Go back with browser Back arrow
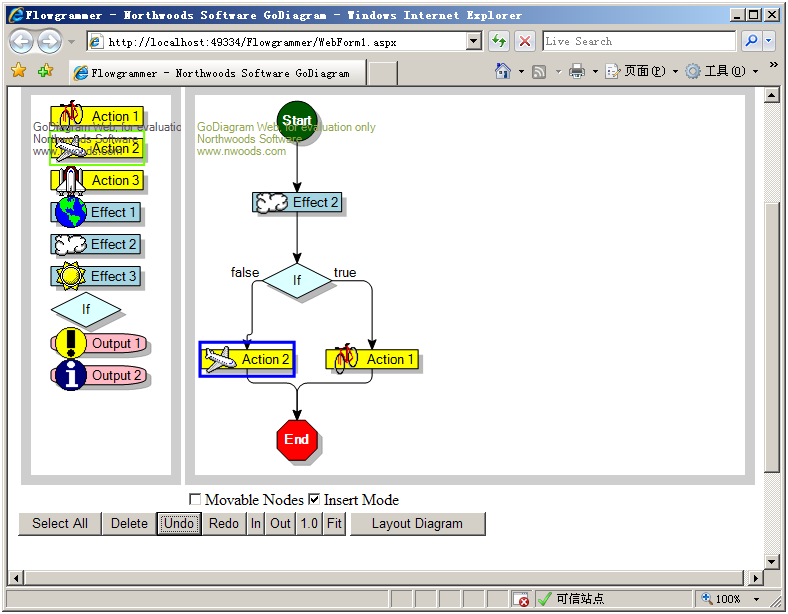Image resolution: width=788 pixels, height=614 pixels. point(21,41)
